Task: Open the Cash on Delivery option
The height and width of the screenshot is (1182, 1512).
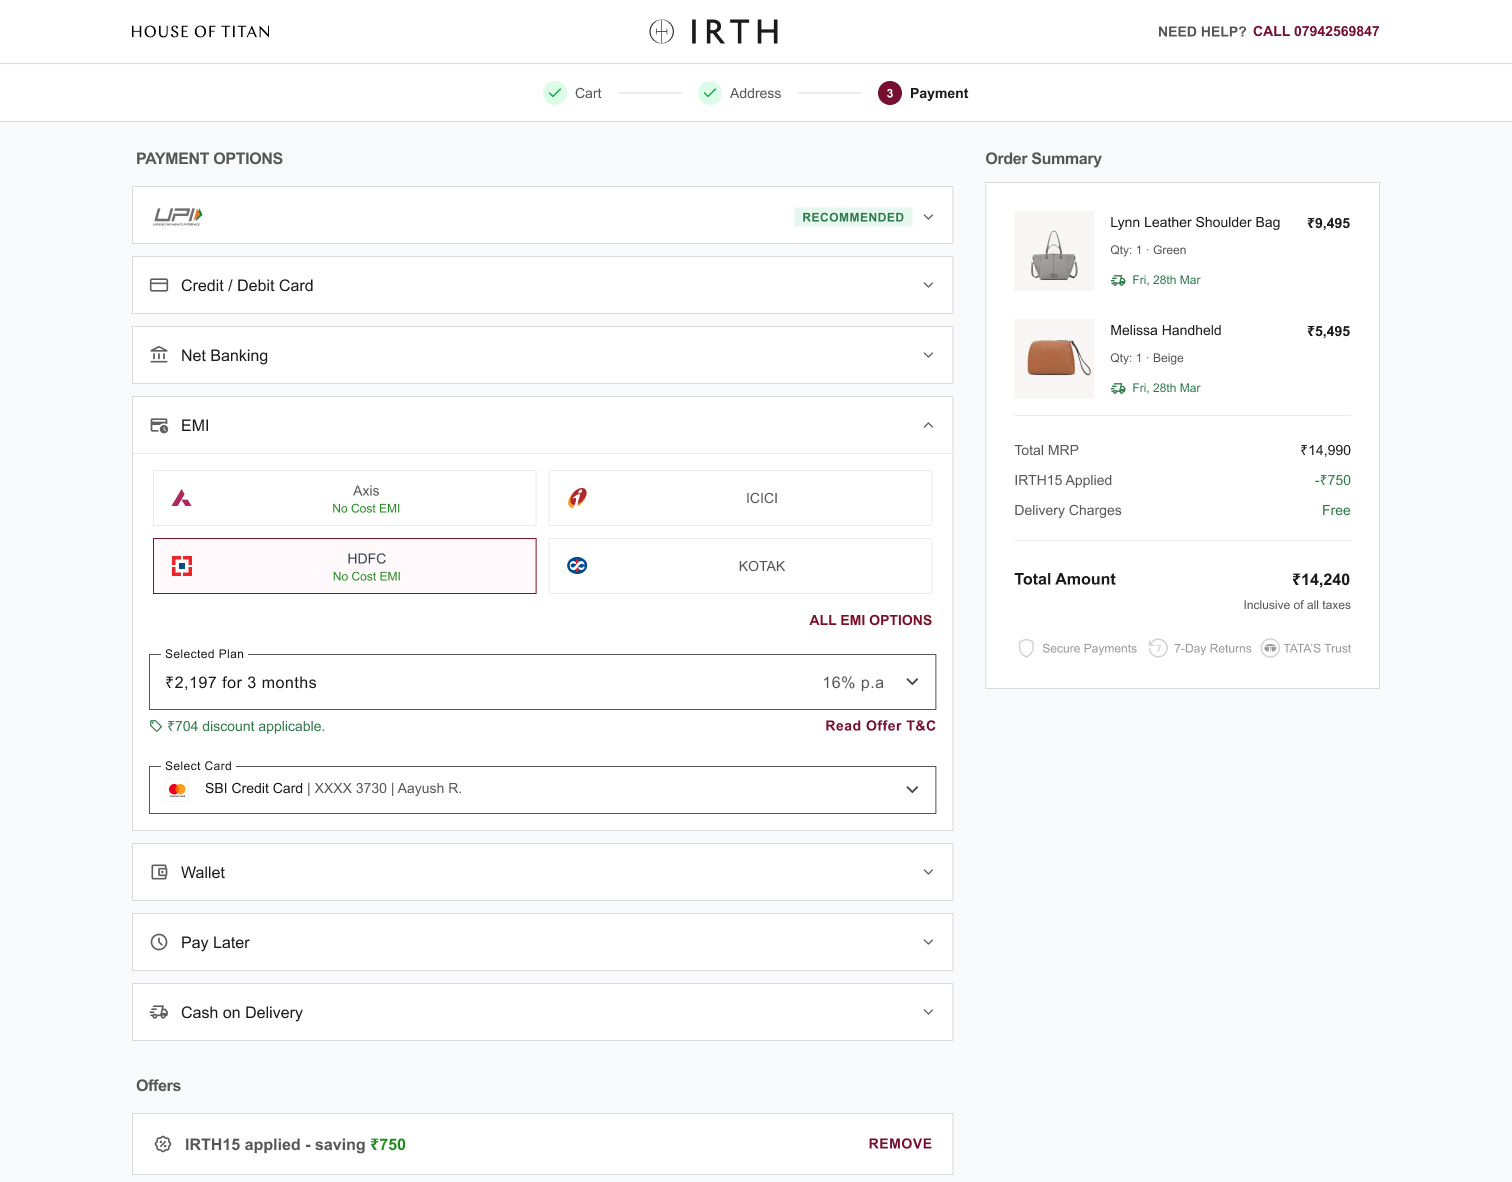Action: point(543,1012)
